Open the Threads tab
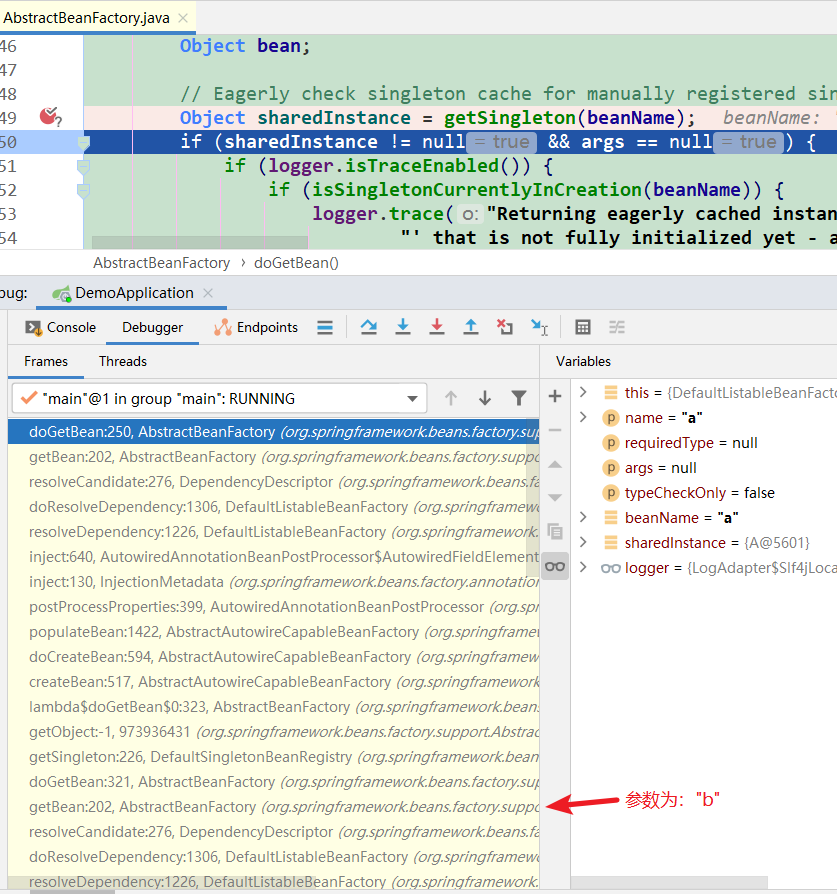 pyautogui.click(x=123, y=361)
